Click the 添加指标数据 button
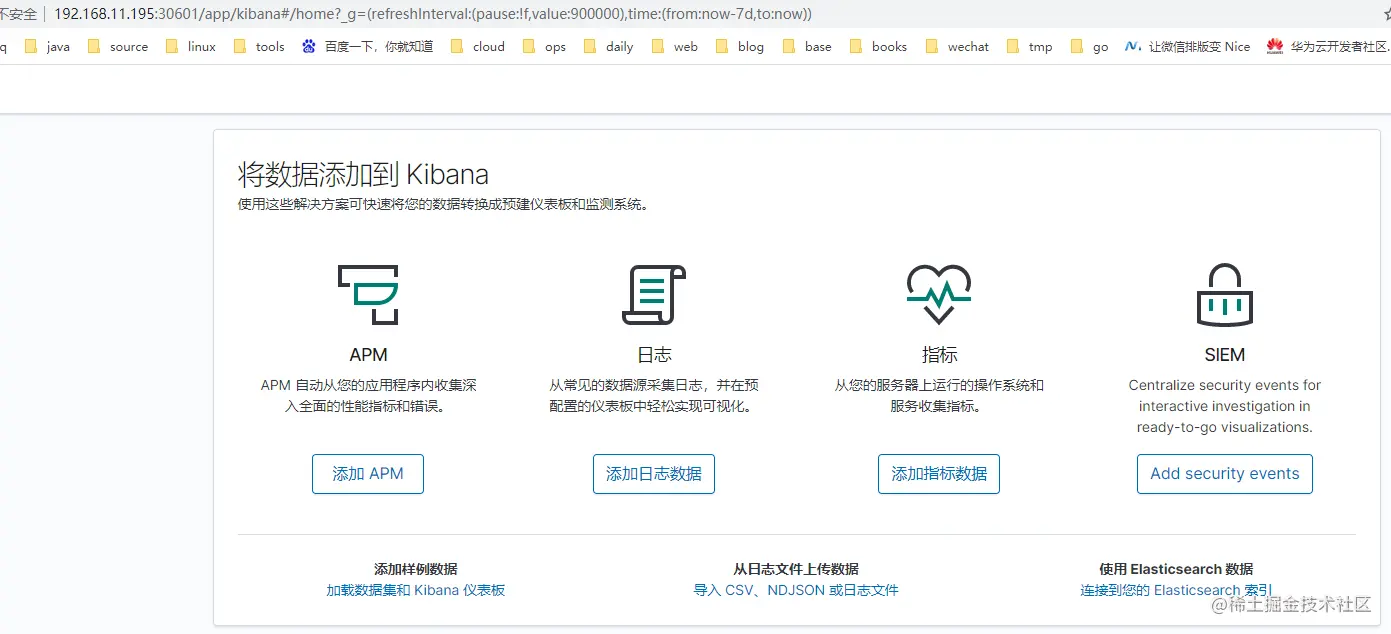1391x634 pixels. click(939, 474)
